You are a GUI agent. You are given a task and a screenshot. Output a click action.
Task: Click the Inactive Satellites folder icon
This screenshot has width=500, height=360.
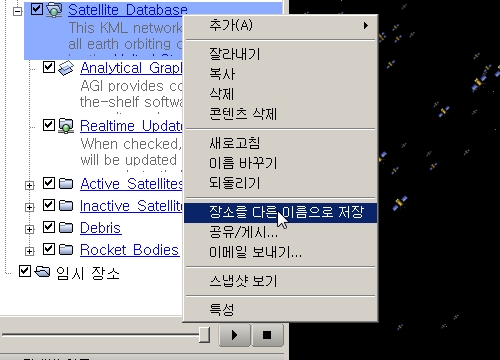[x=66, y=206]
